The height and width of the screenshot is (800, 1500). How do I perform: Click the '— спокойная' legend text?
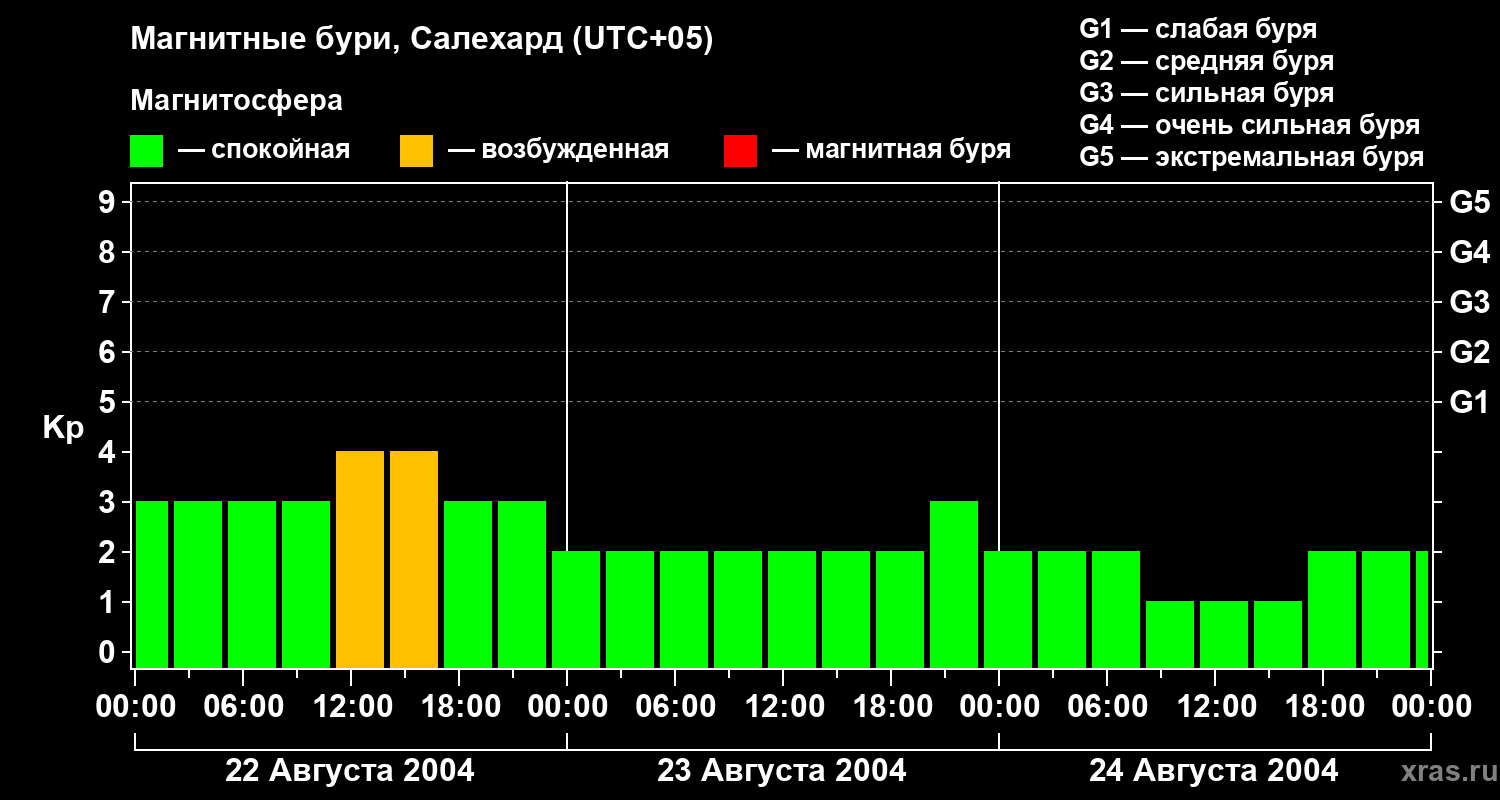[264, 151]
